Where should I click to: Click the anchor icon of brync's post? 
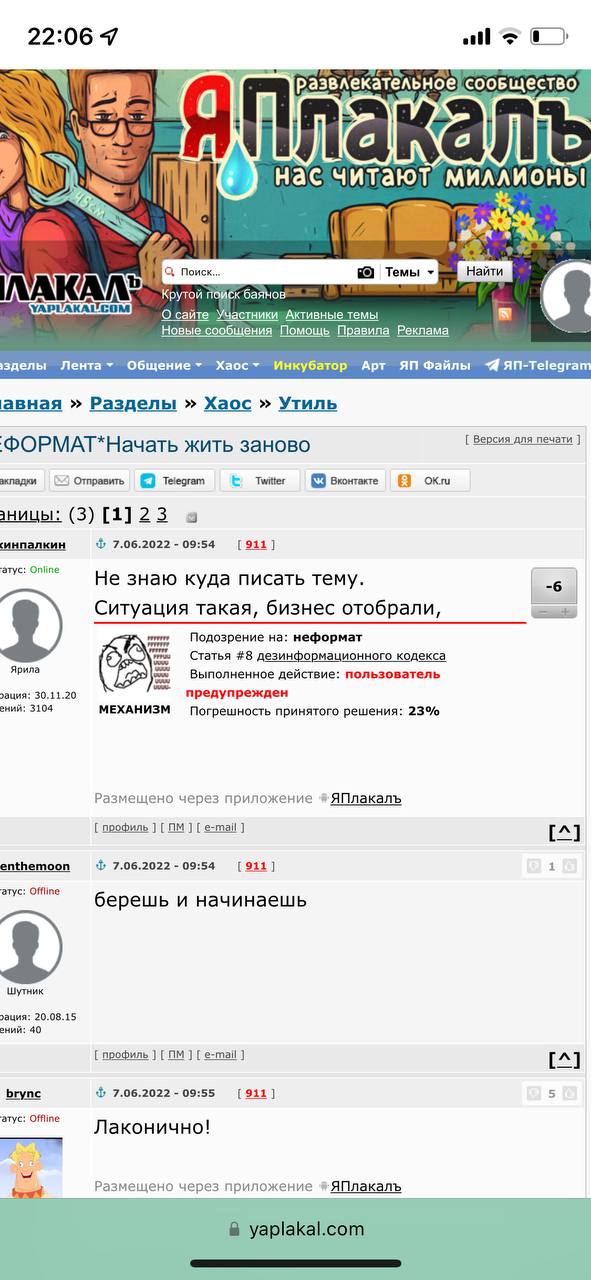click(100, 1093)
